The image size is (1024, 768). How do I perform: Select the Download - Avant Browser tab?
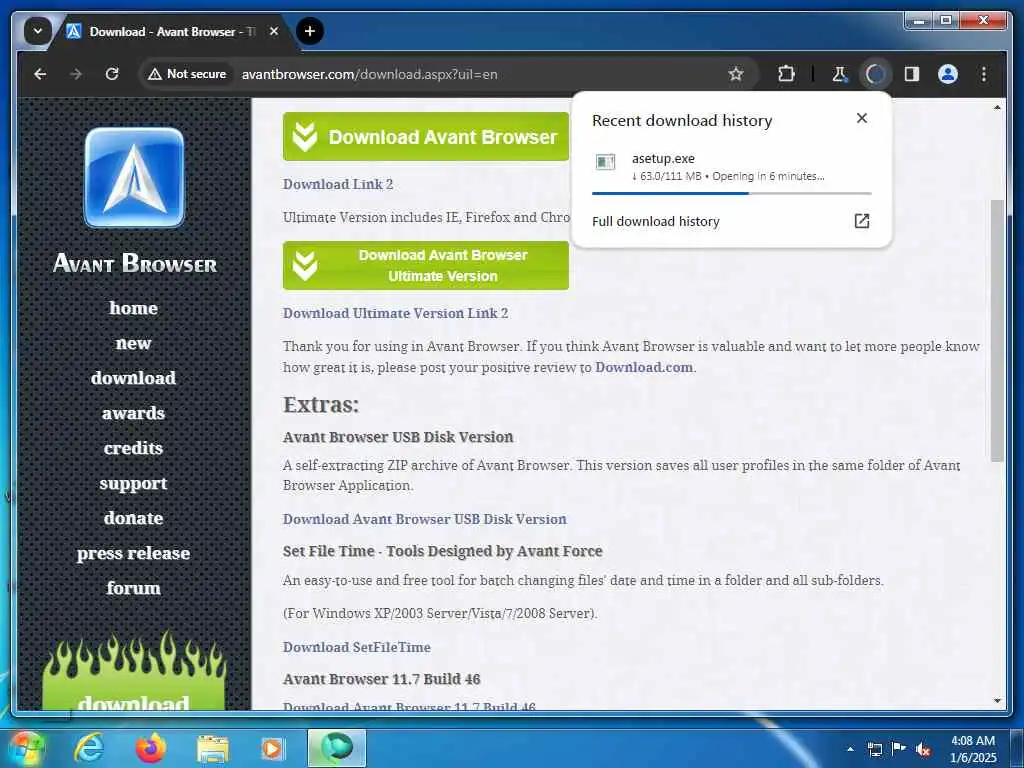point(173,31)
